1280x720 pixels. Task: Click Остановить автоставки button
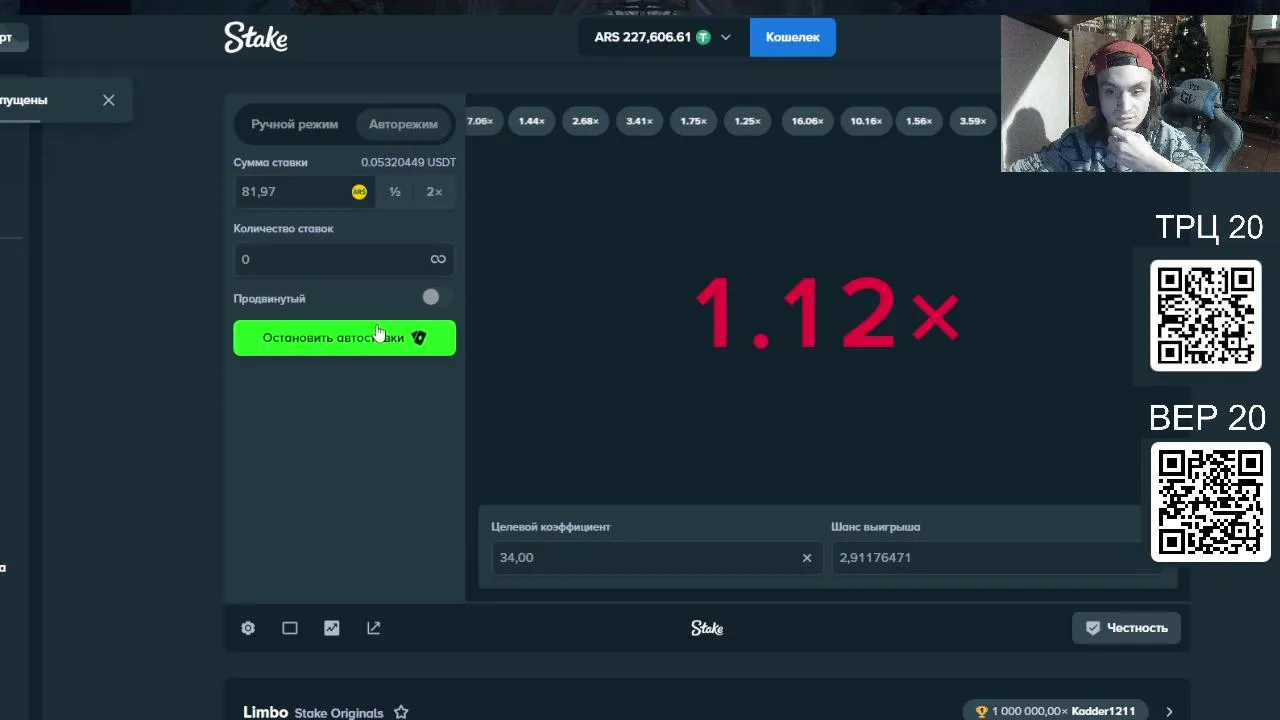point(344,338)
